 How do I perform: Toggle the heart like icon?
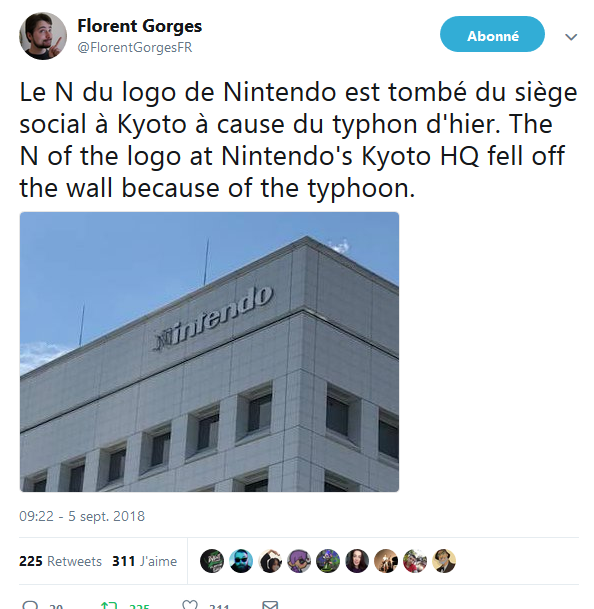pos(190,605)
